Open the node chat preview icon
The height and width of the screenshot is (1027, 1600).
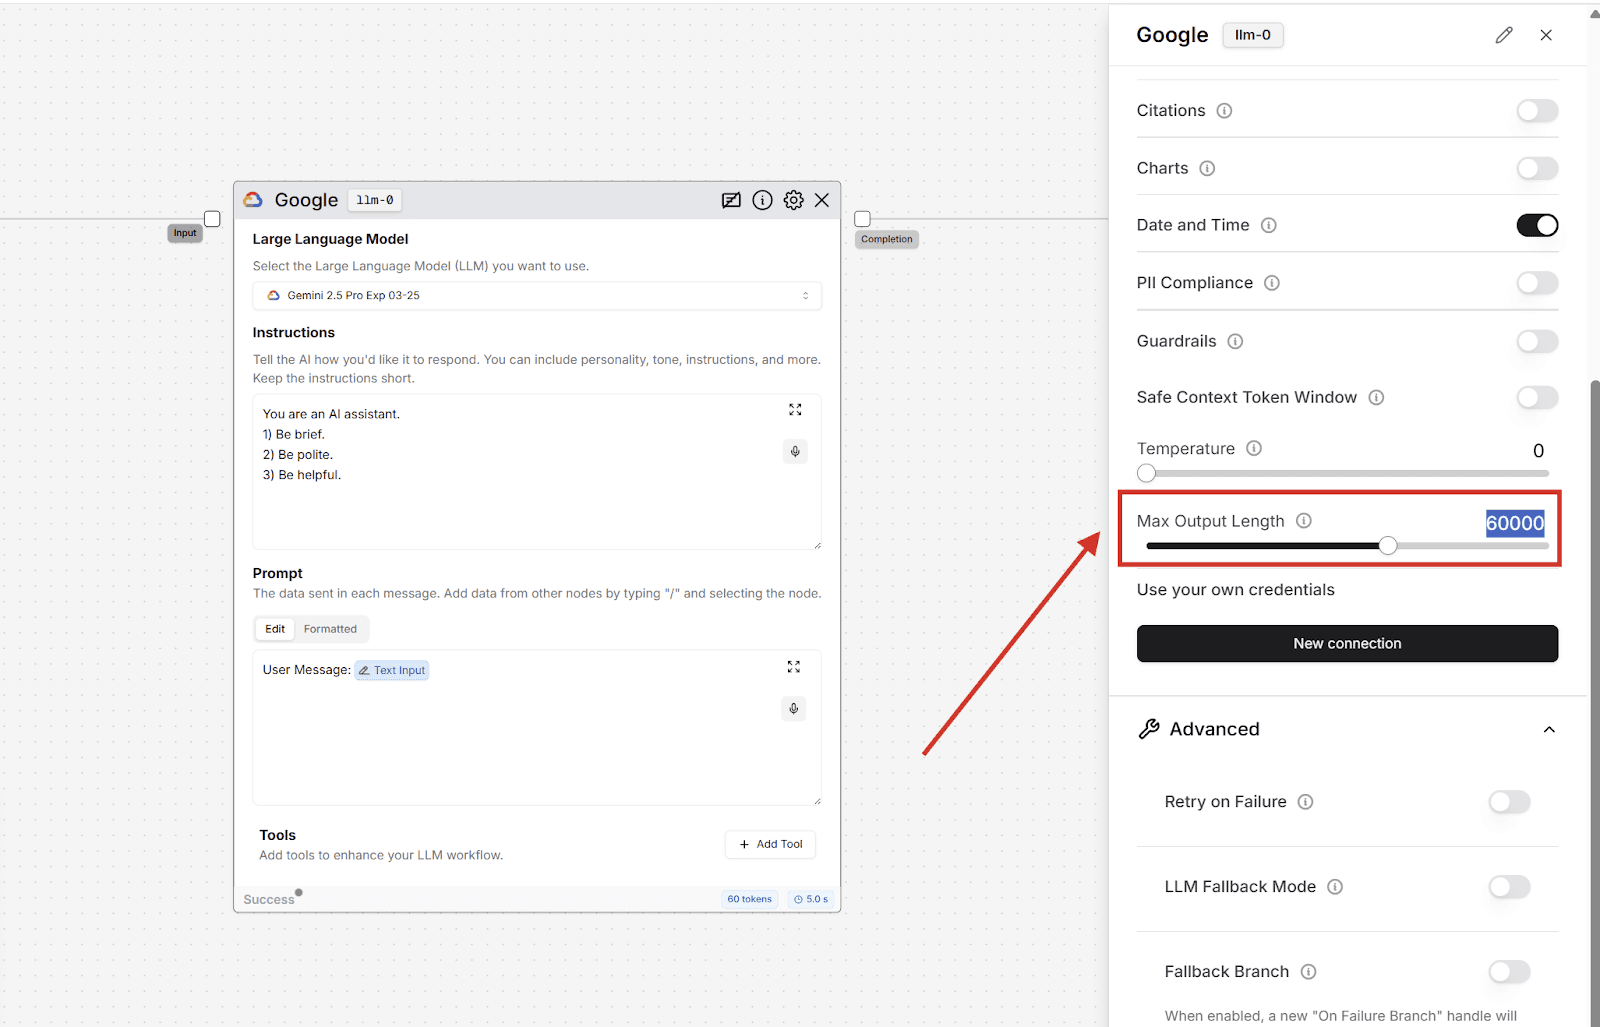pos(731,200)
